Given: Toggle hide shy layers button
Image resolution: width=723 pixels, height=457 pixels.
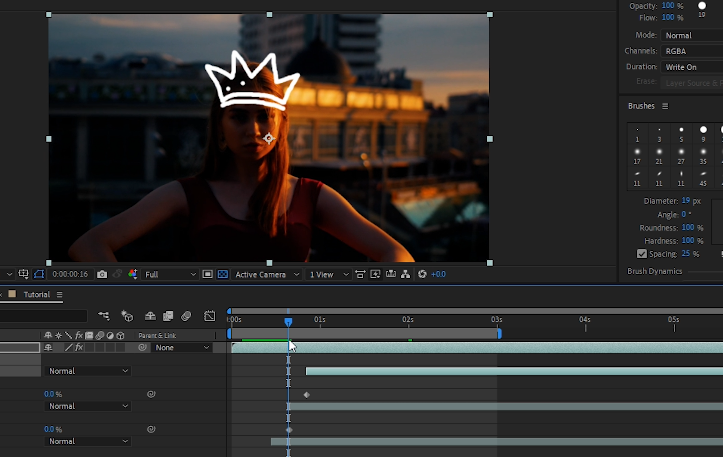Looking at the screenshot, I should click(150, 316).
